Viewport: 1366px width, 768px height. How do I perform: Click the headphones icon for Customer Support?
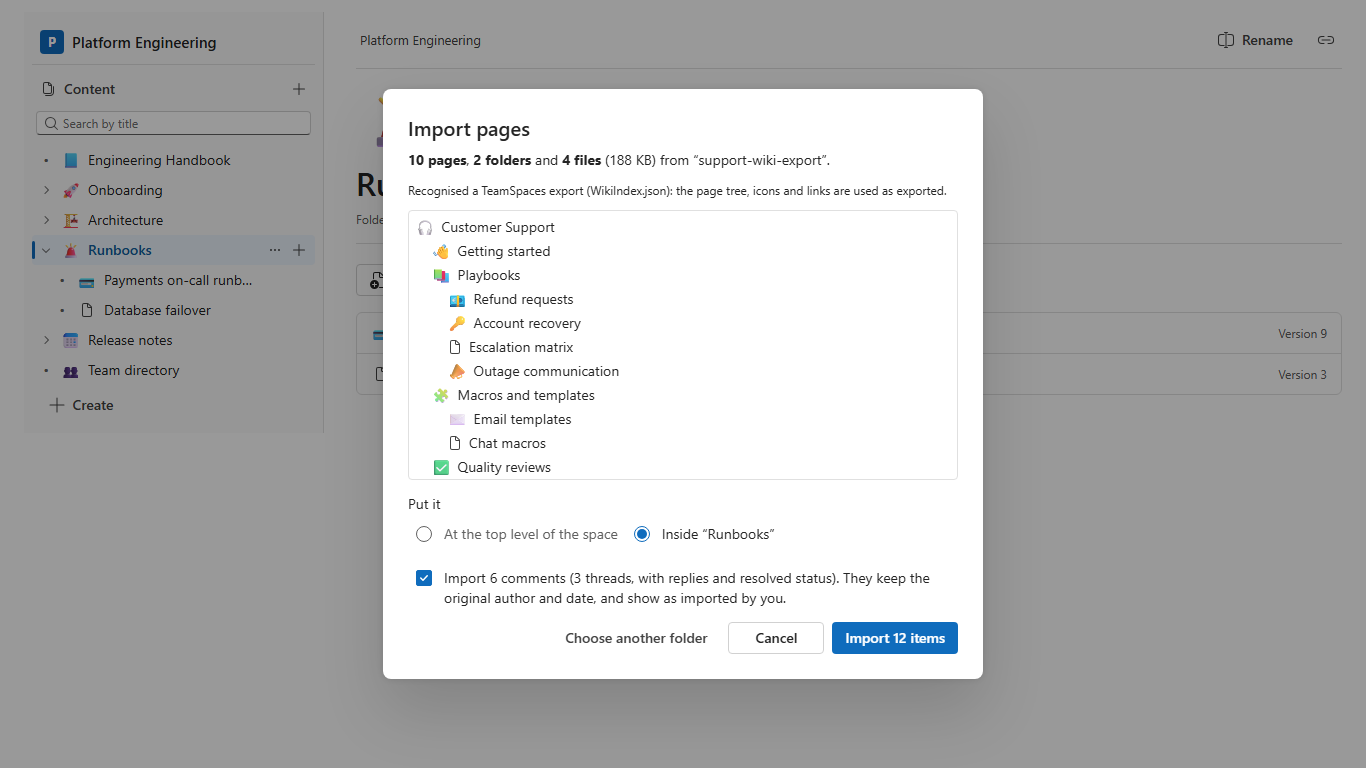[x=425, y=227]
